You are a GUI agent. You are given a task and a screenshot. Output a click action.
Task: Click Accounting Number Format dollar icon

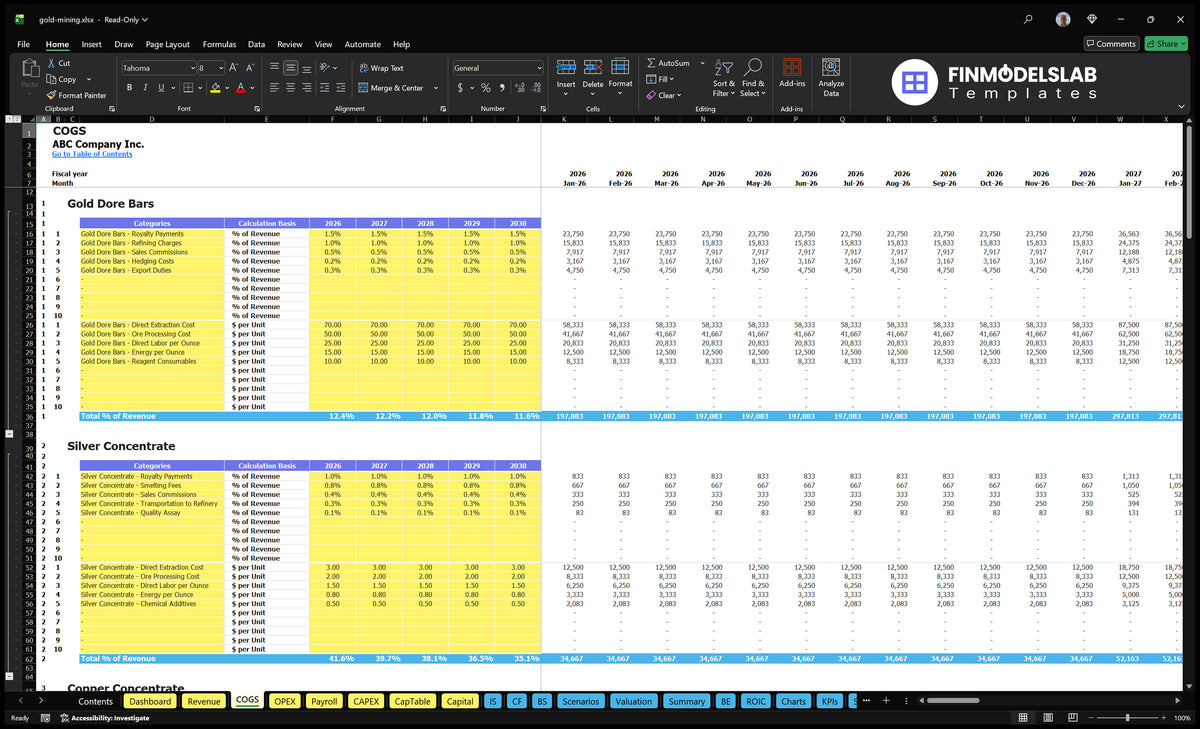[x=460, y=88]
